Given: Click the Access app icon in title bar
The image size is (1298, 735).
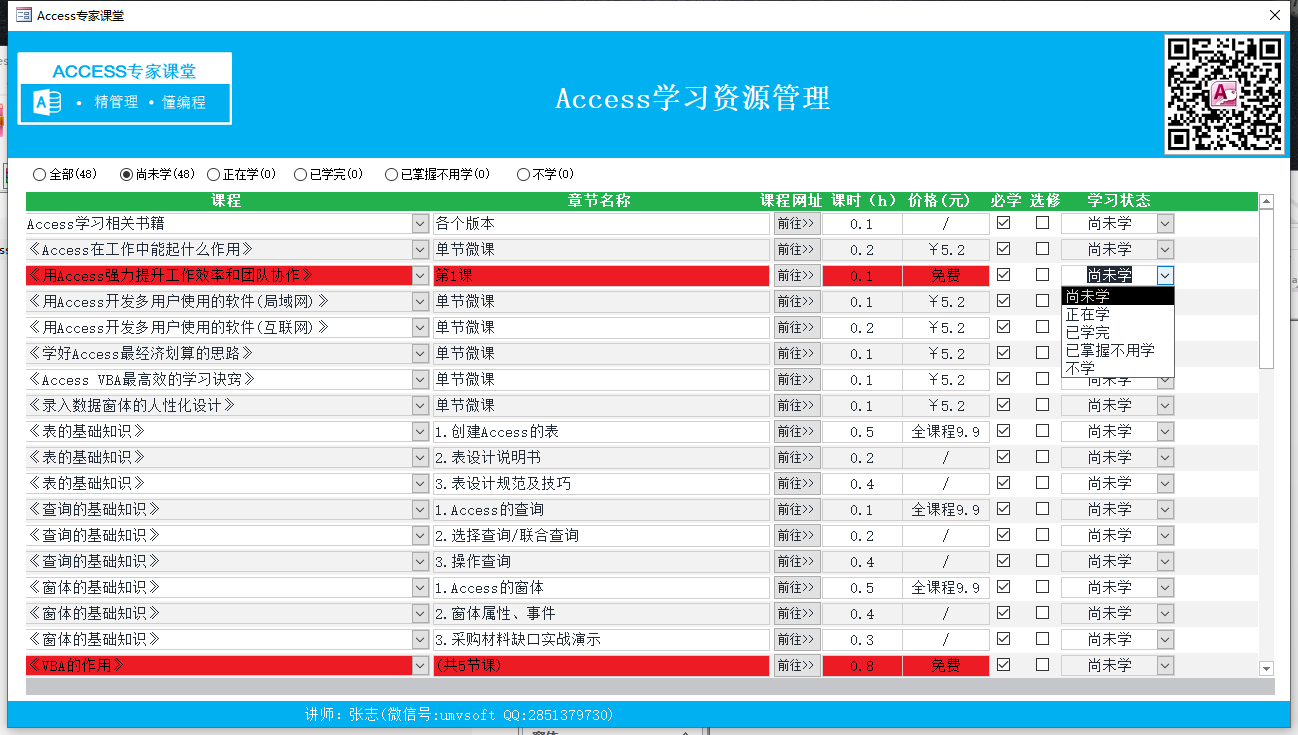Looking at the screenshot, I should (23, 15).
